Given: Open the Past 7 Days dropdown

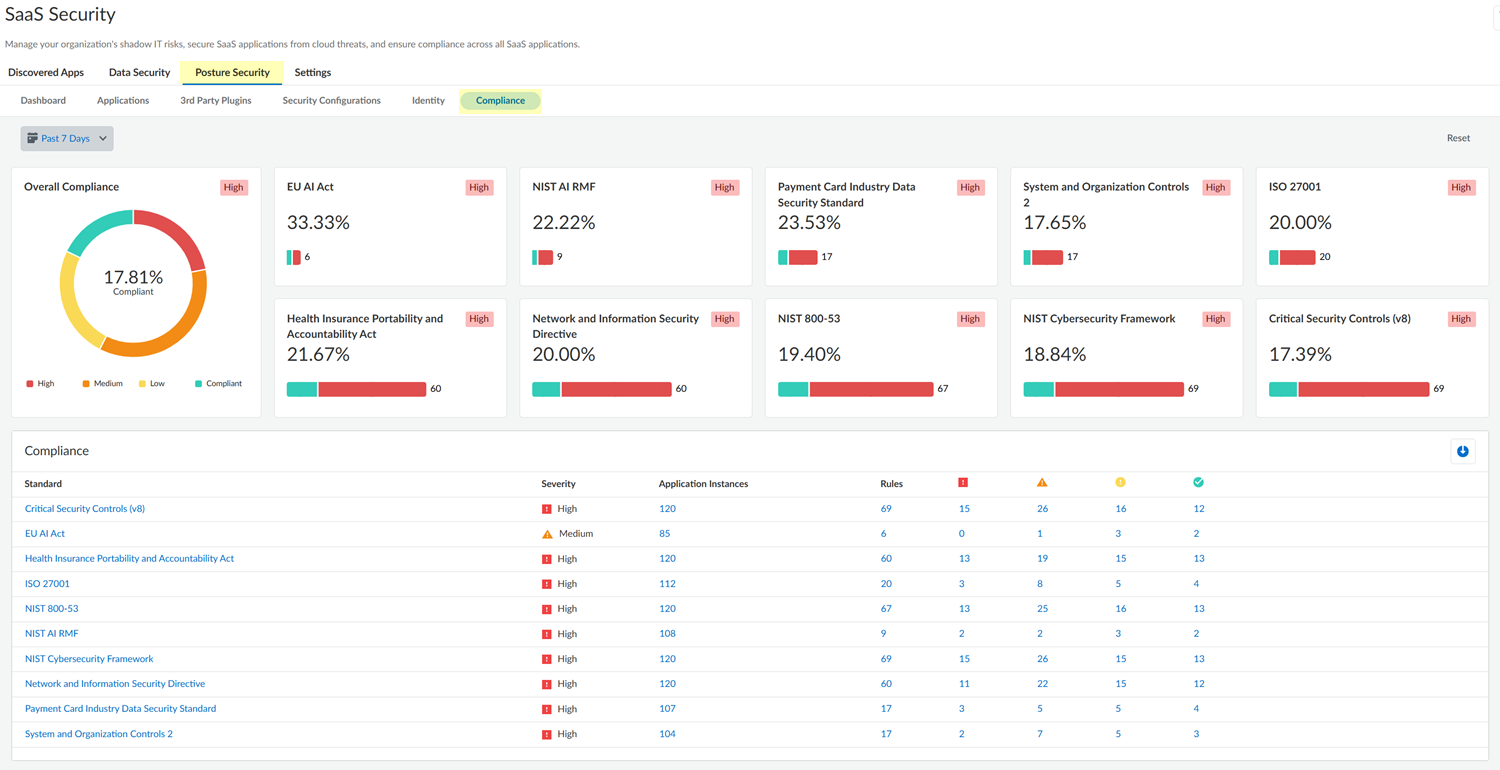Looking at the screenshot, I should 67,138.
